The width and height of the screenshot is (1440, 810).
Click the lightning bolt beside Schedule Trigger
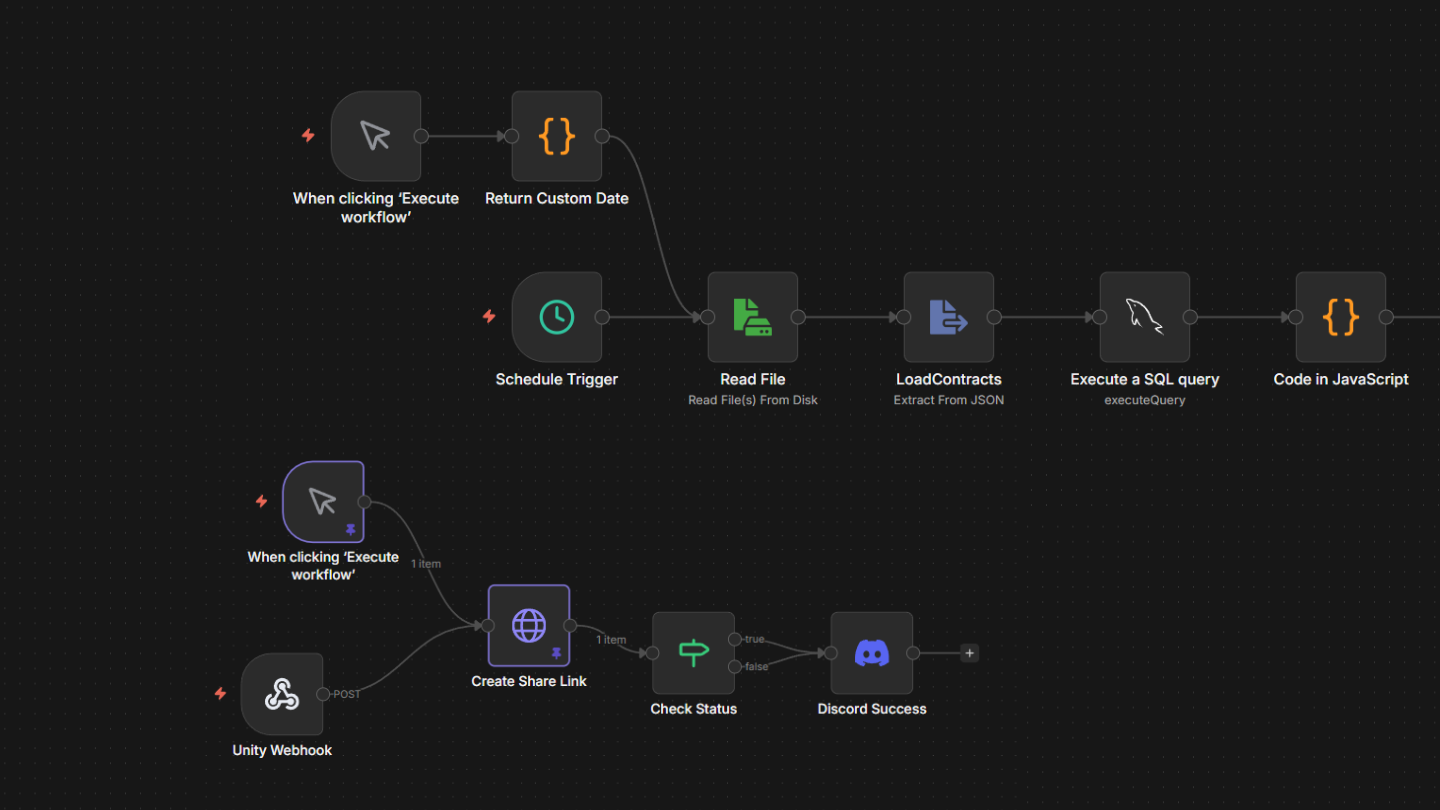coord(489,316)
